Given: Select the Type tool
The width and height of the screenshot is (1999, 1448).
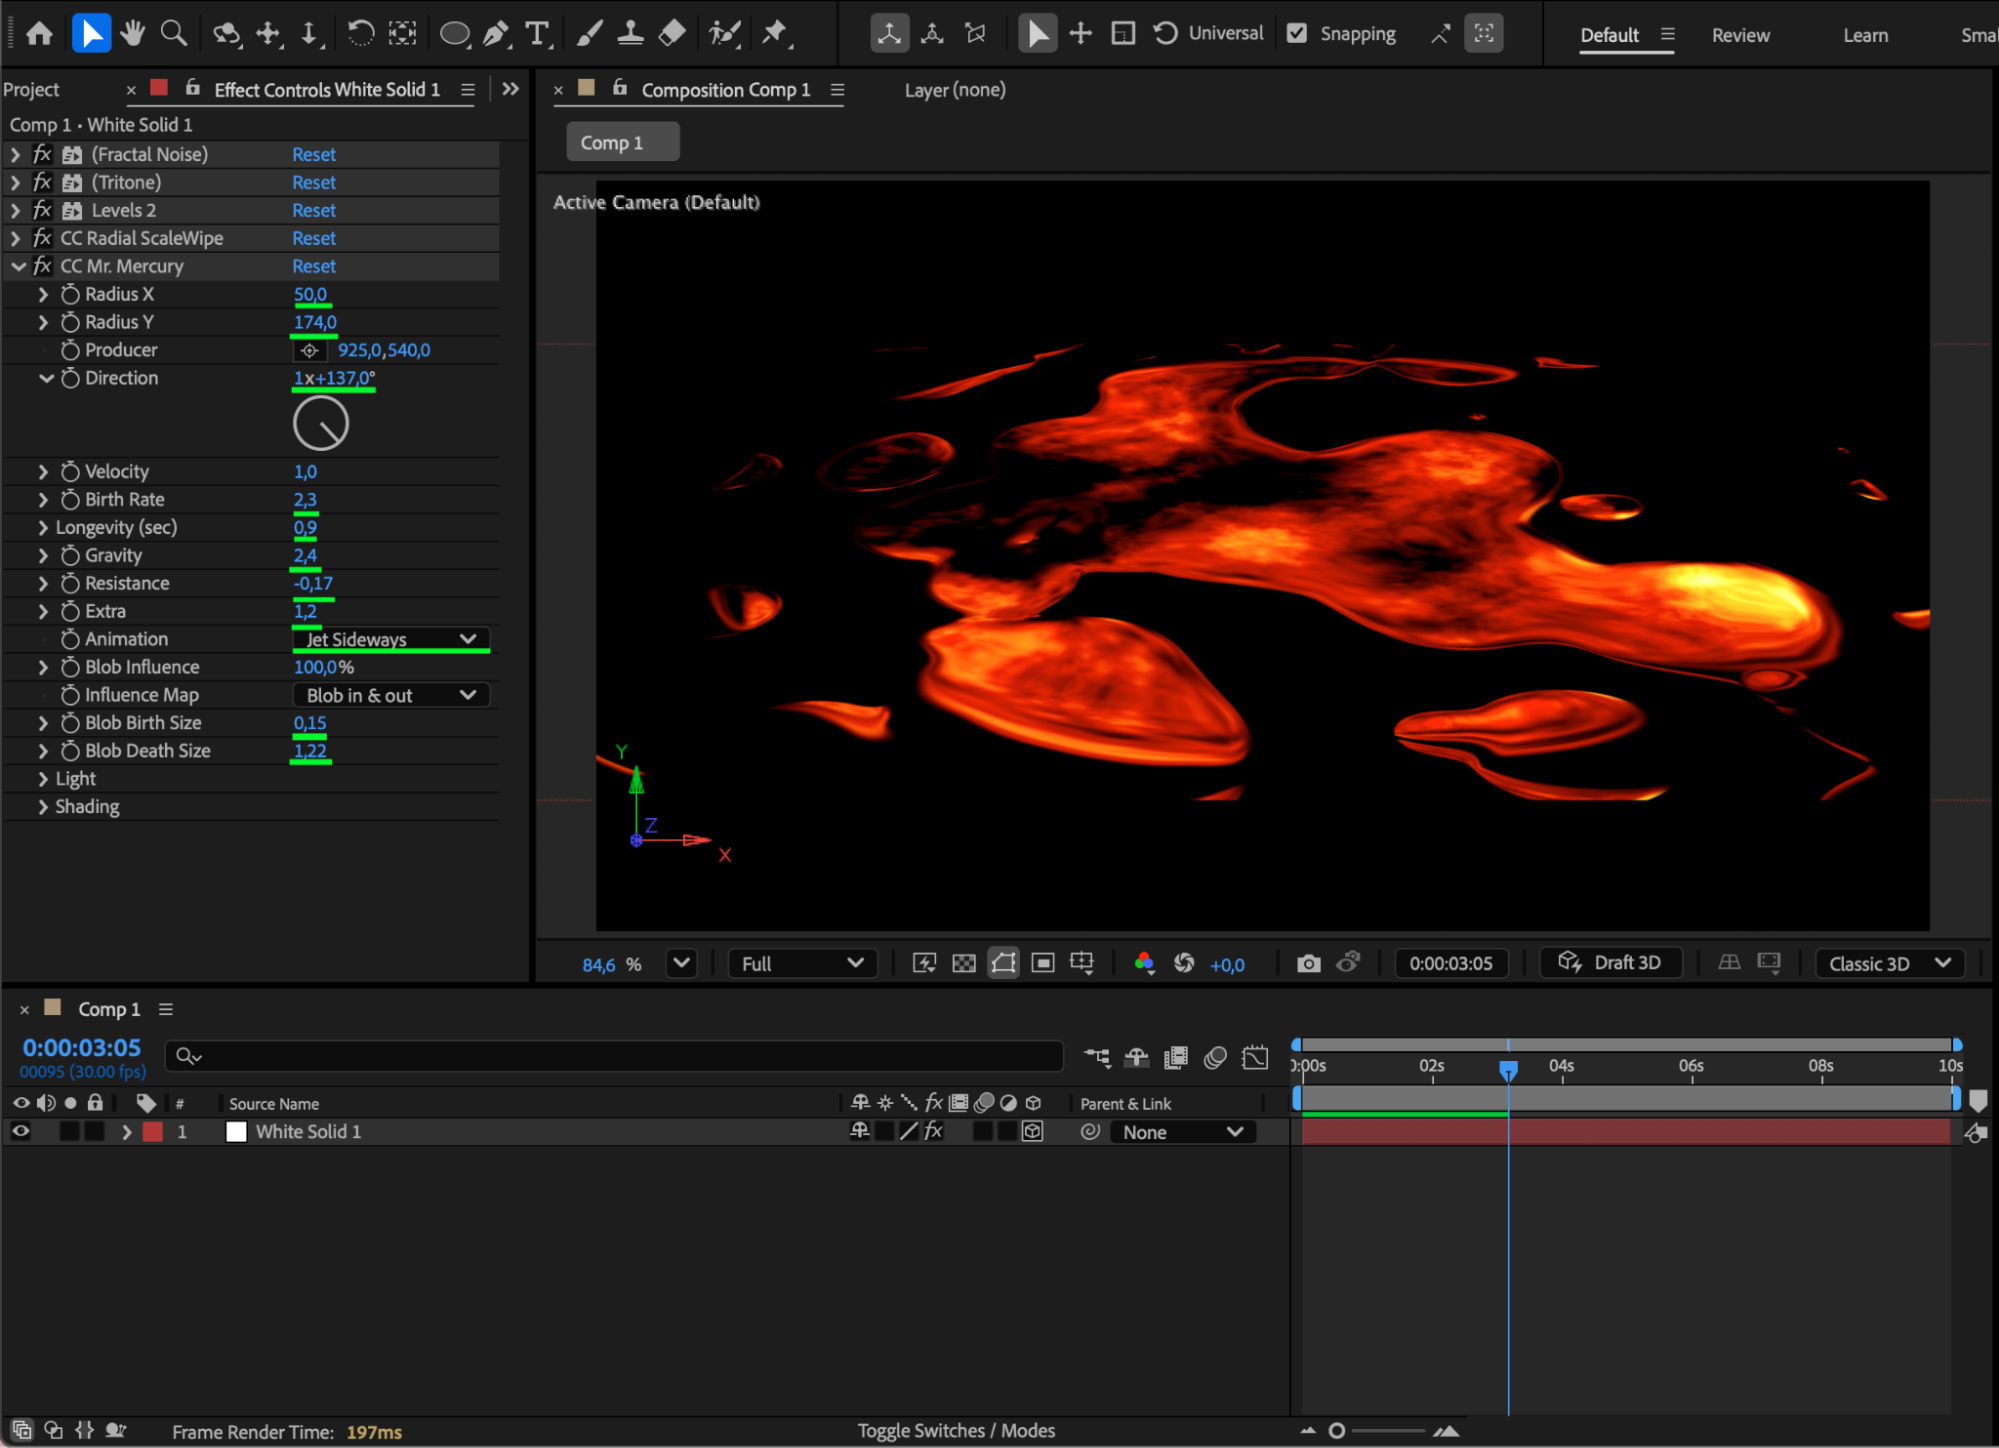Looking at the screenshot, I should 537,34.
